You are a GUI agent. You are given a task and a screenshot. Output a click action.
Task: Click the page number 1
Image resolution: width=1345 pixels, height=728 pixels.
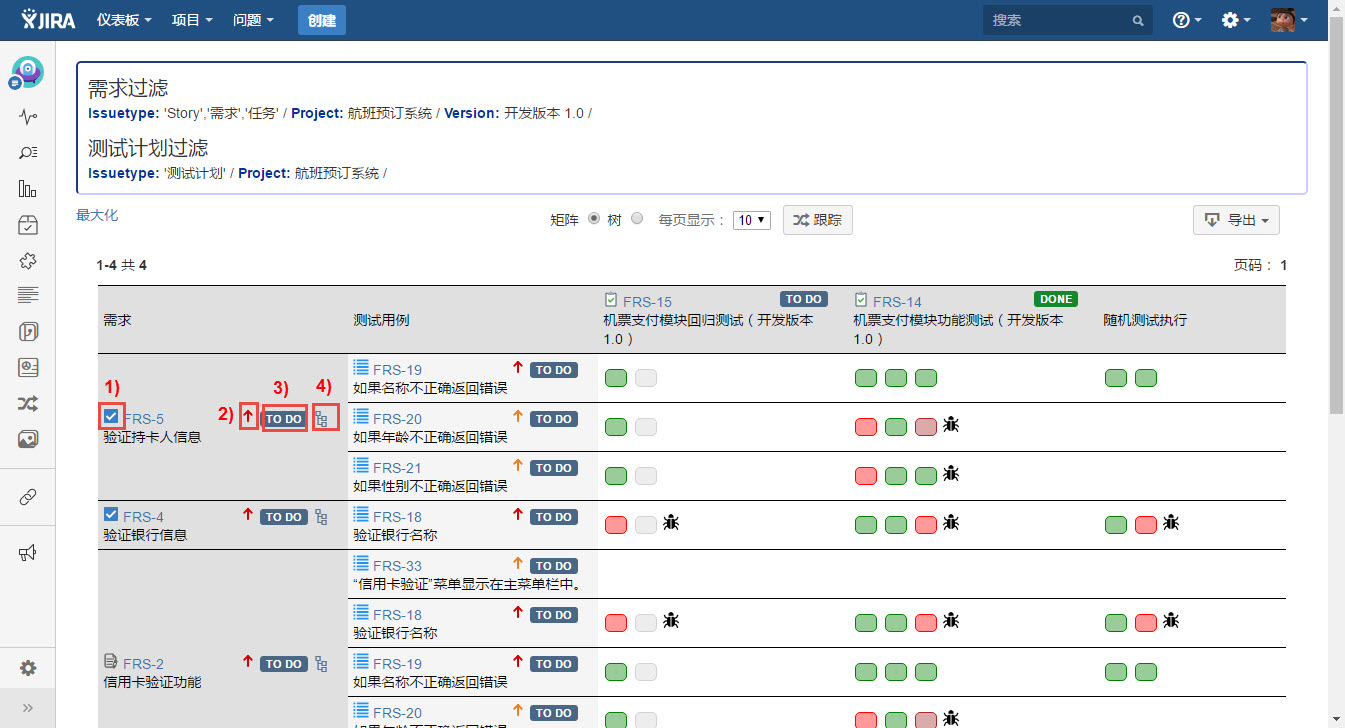coord(1283,265)
